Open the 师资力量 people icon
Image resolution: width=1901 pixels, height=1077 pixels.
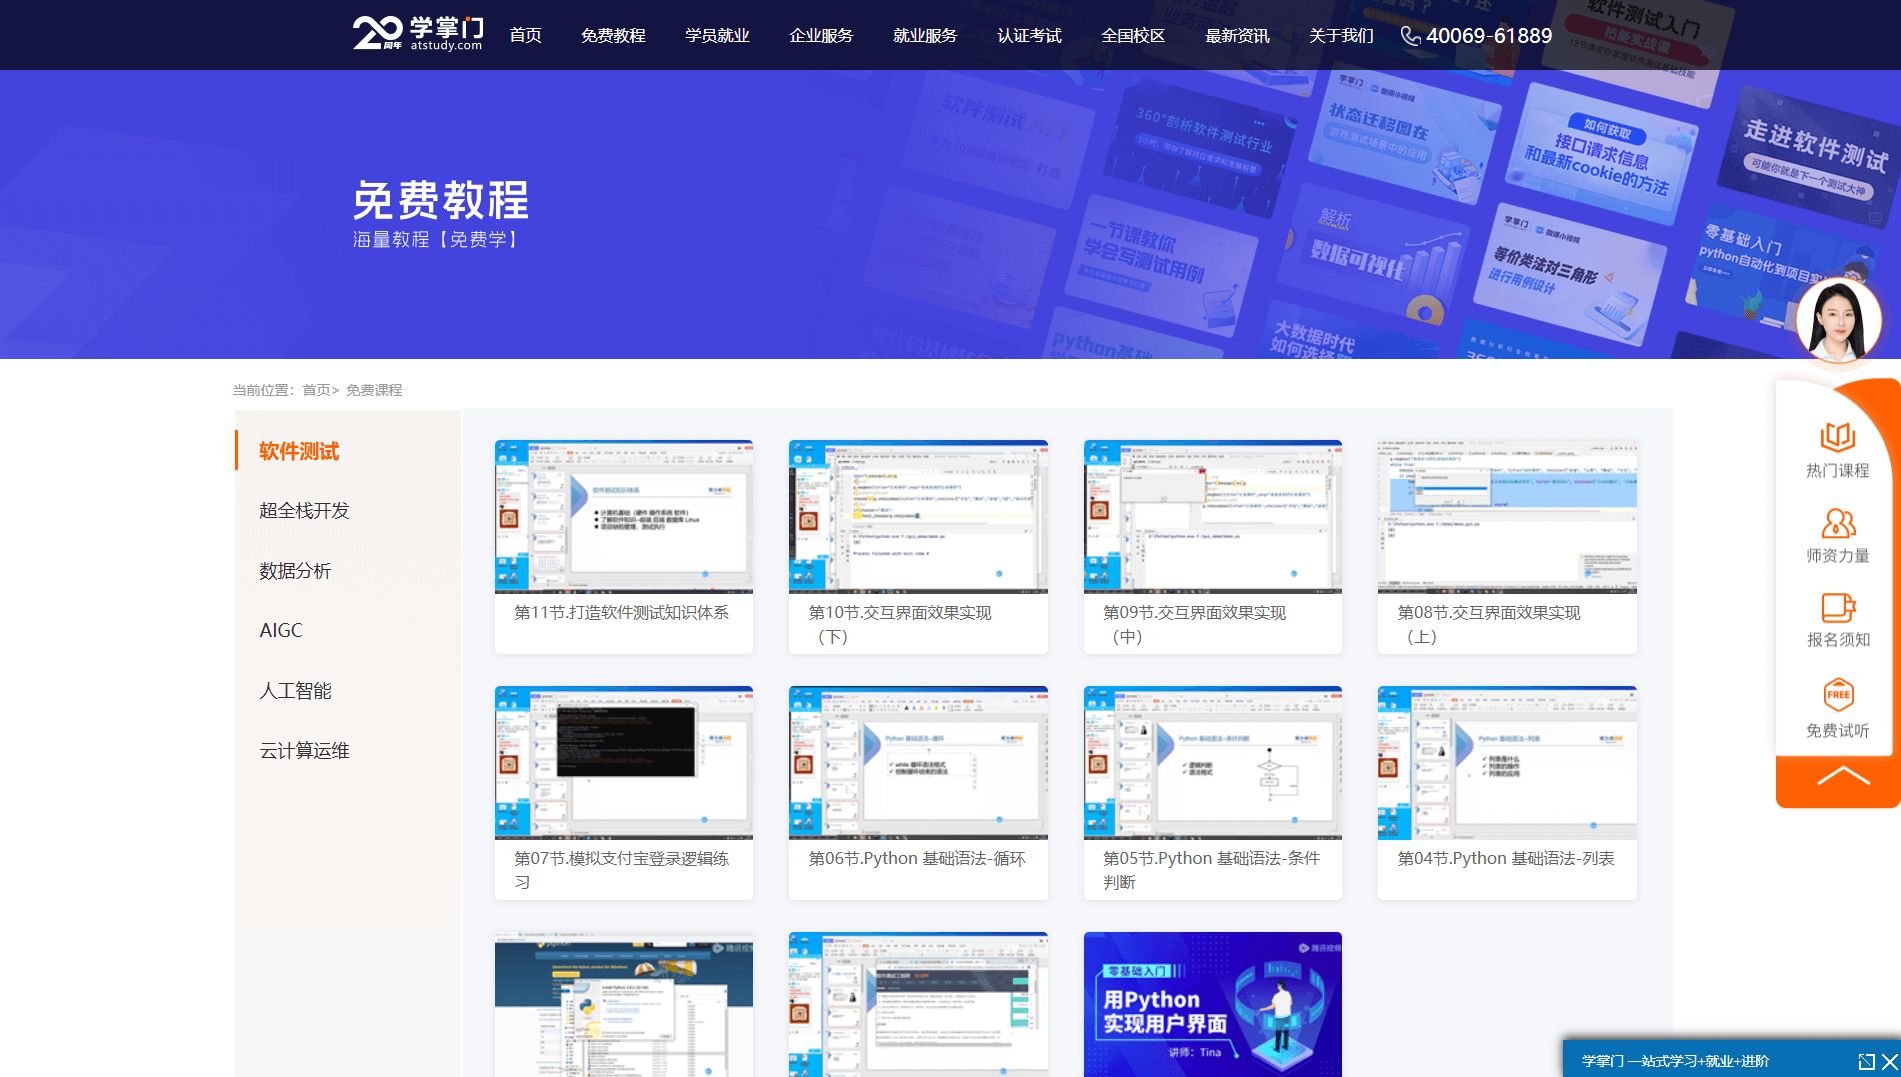pyautogui.click(x=1838, y=523)
